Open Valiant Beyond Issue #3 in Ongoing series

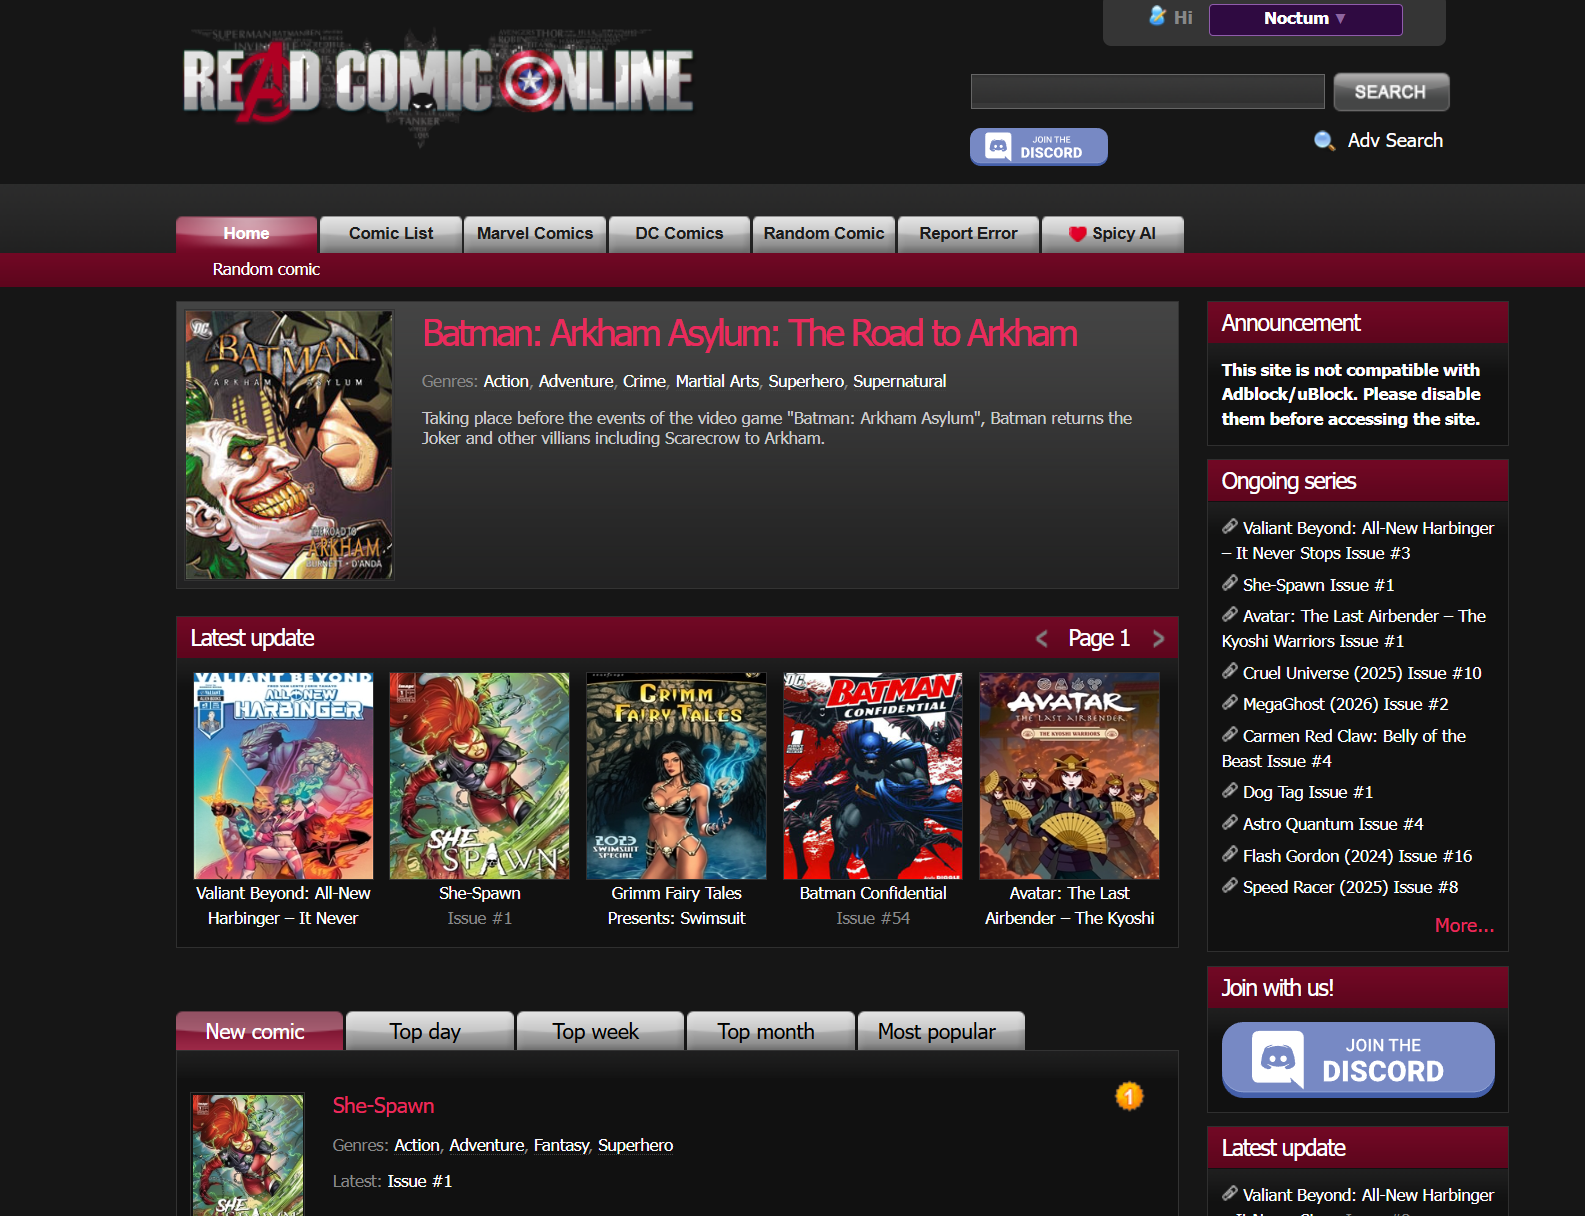click(1358, 540)
